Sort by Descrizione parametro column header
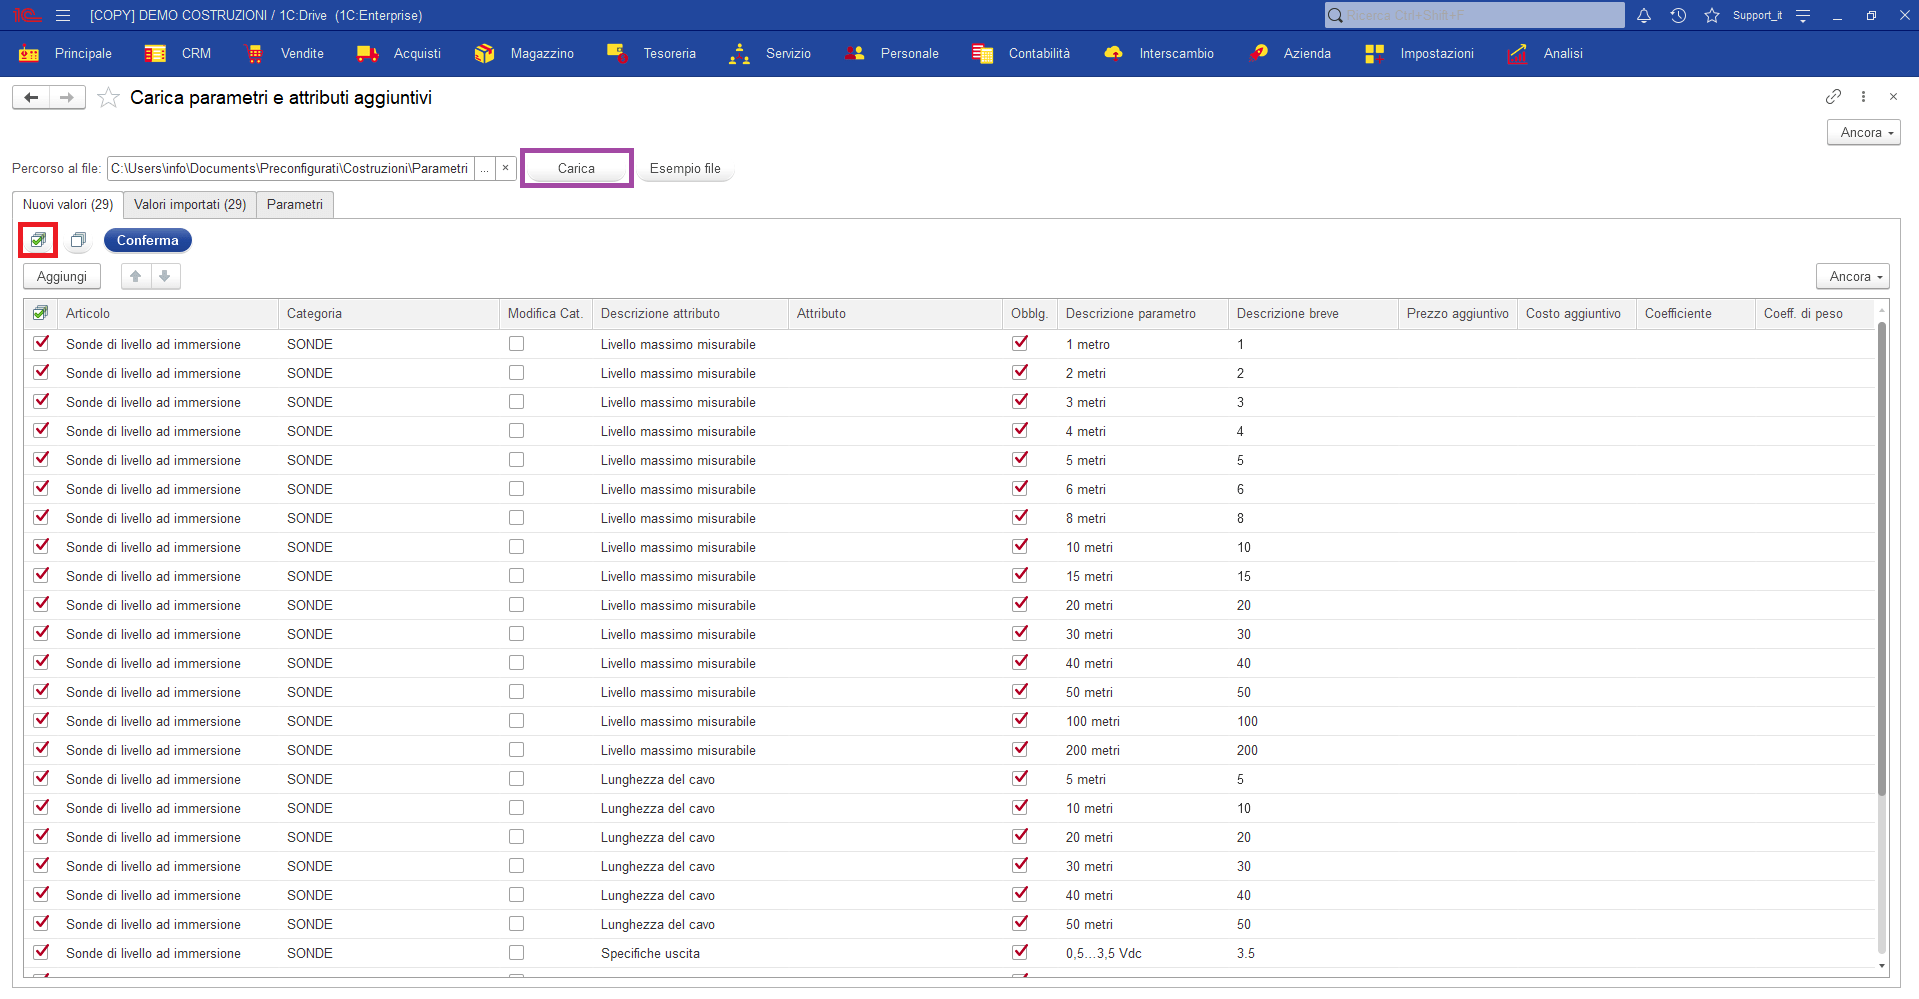 point(1142,313)
